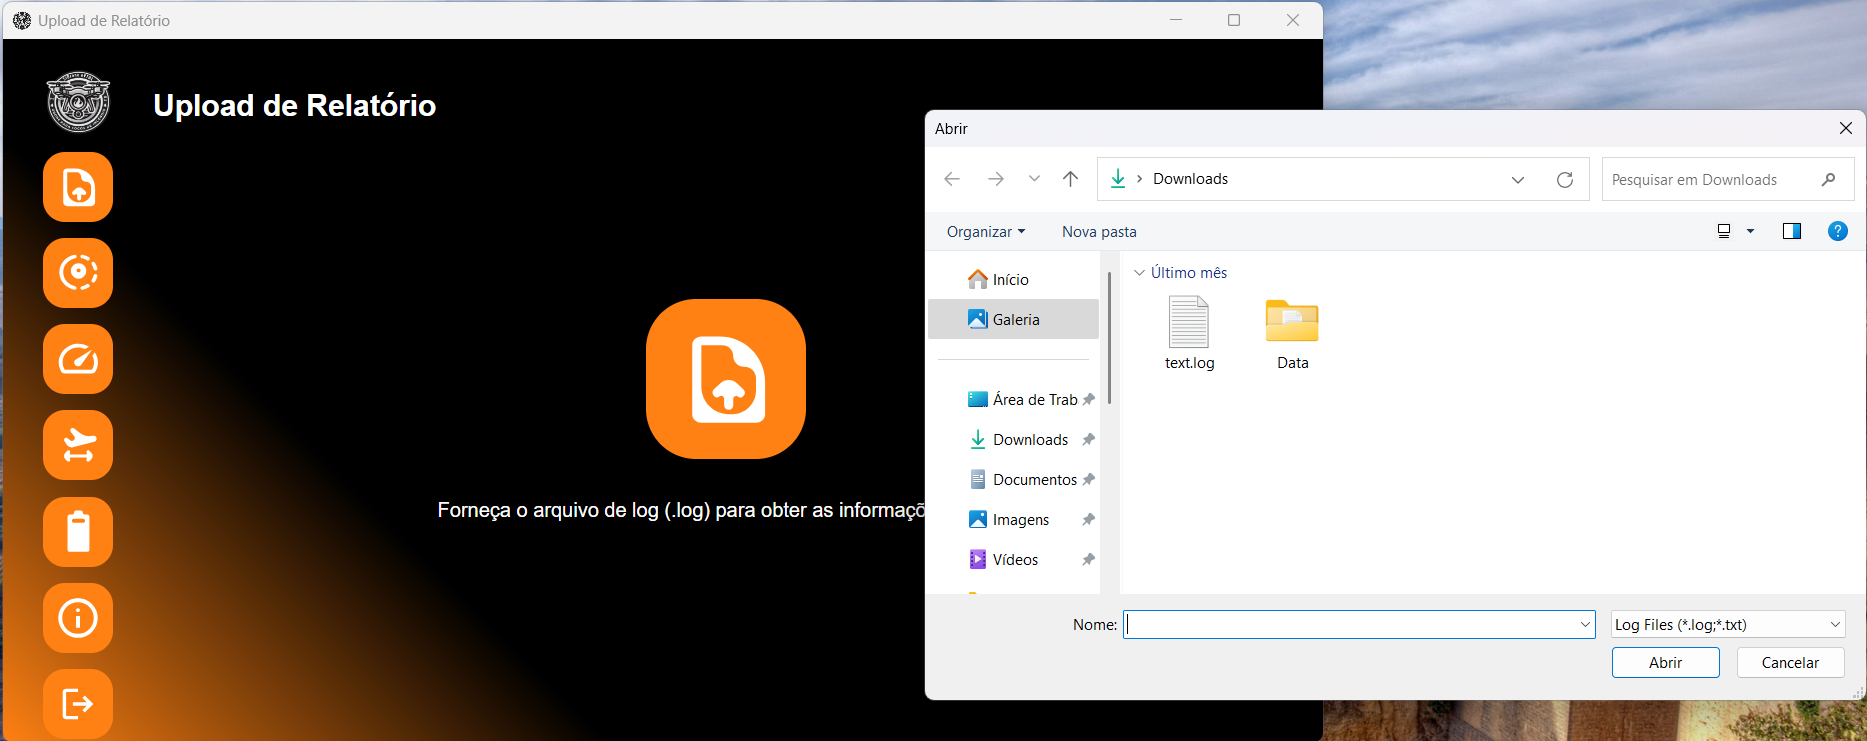
Task: Select the airplane flight sidebar icon
Action: 78,445
